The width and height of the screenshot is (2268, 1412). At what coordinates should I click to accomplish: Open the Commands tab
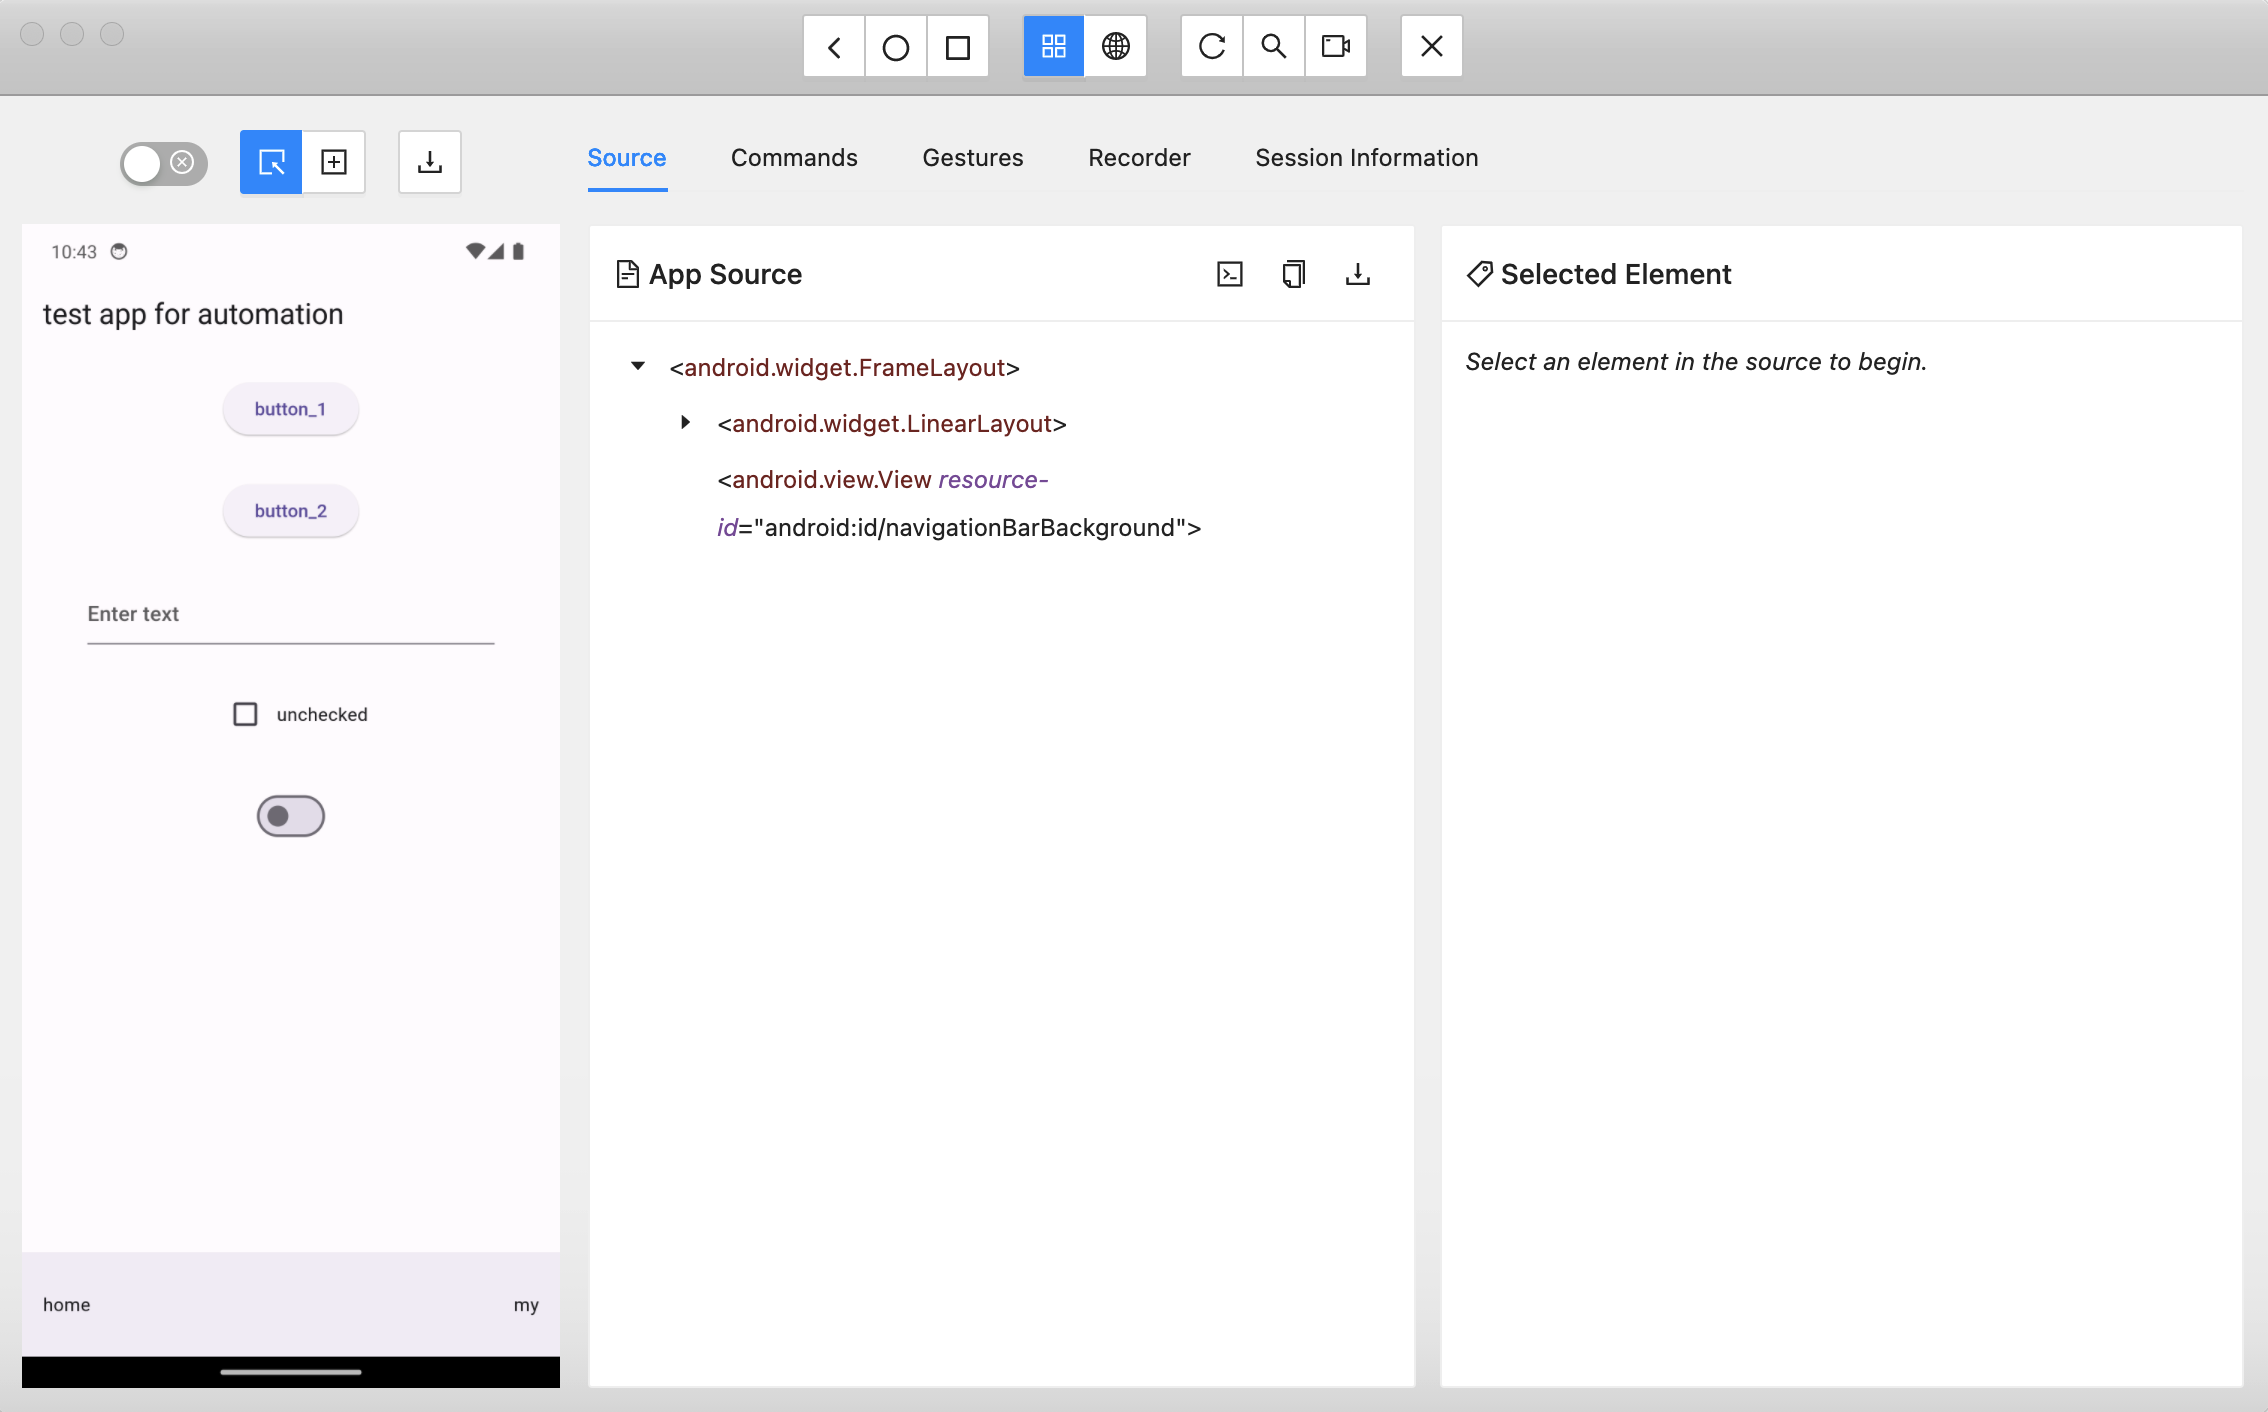[793, 158]
